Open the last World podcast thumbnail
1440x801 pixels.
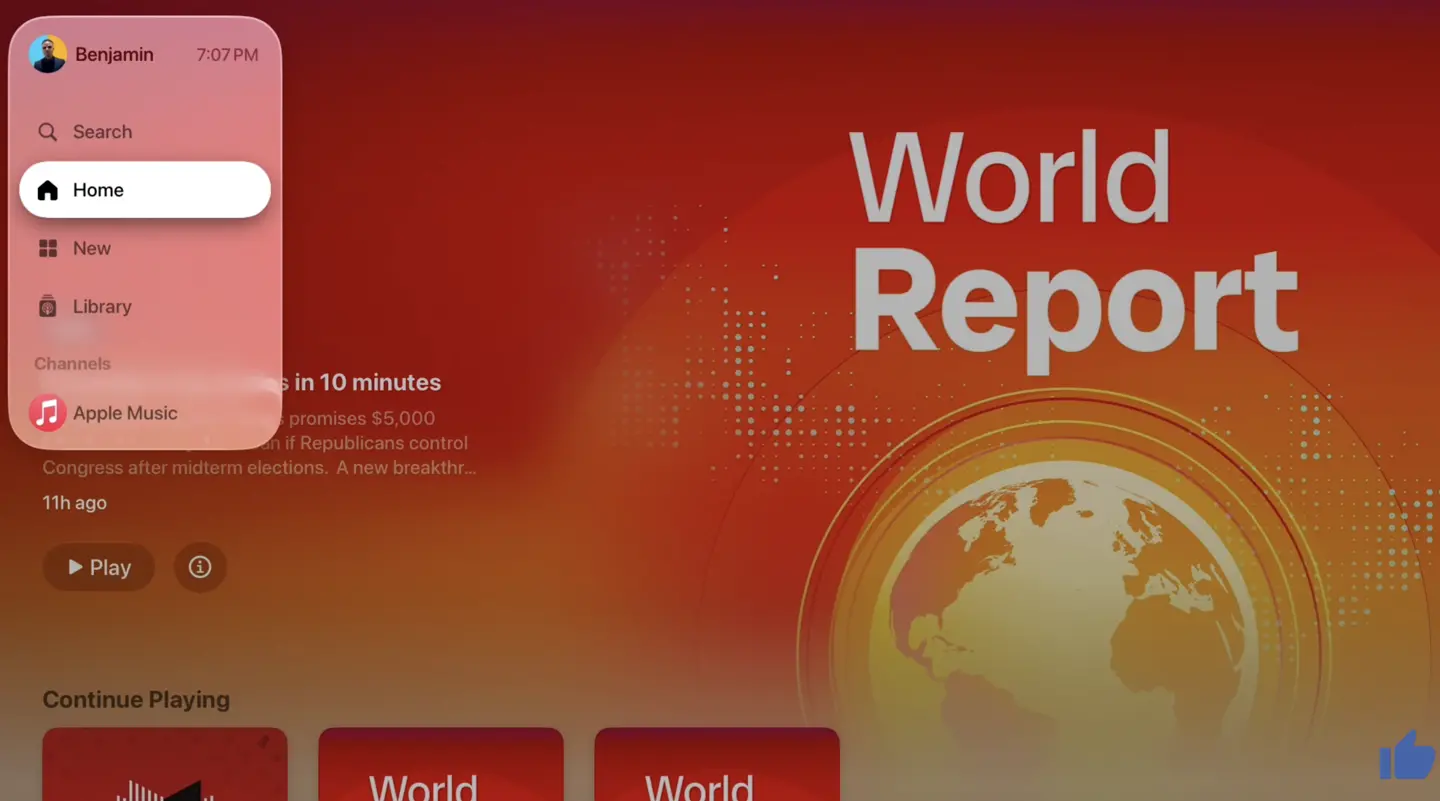click(717, 764)
